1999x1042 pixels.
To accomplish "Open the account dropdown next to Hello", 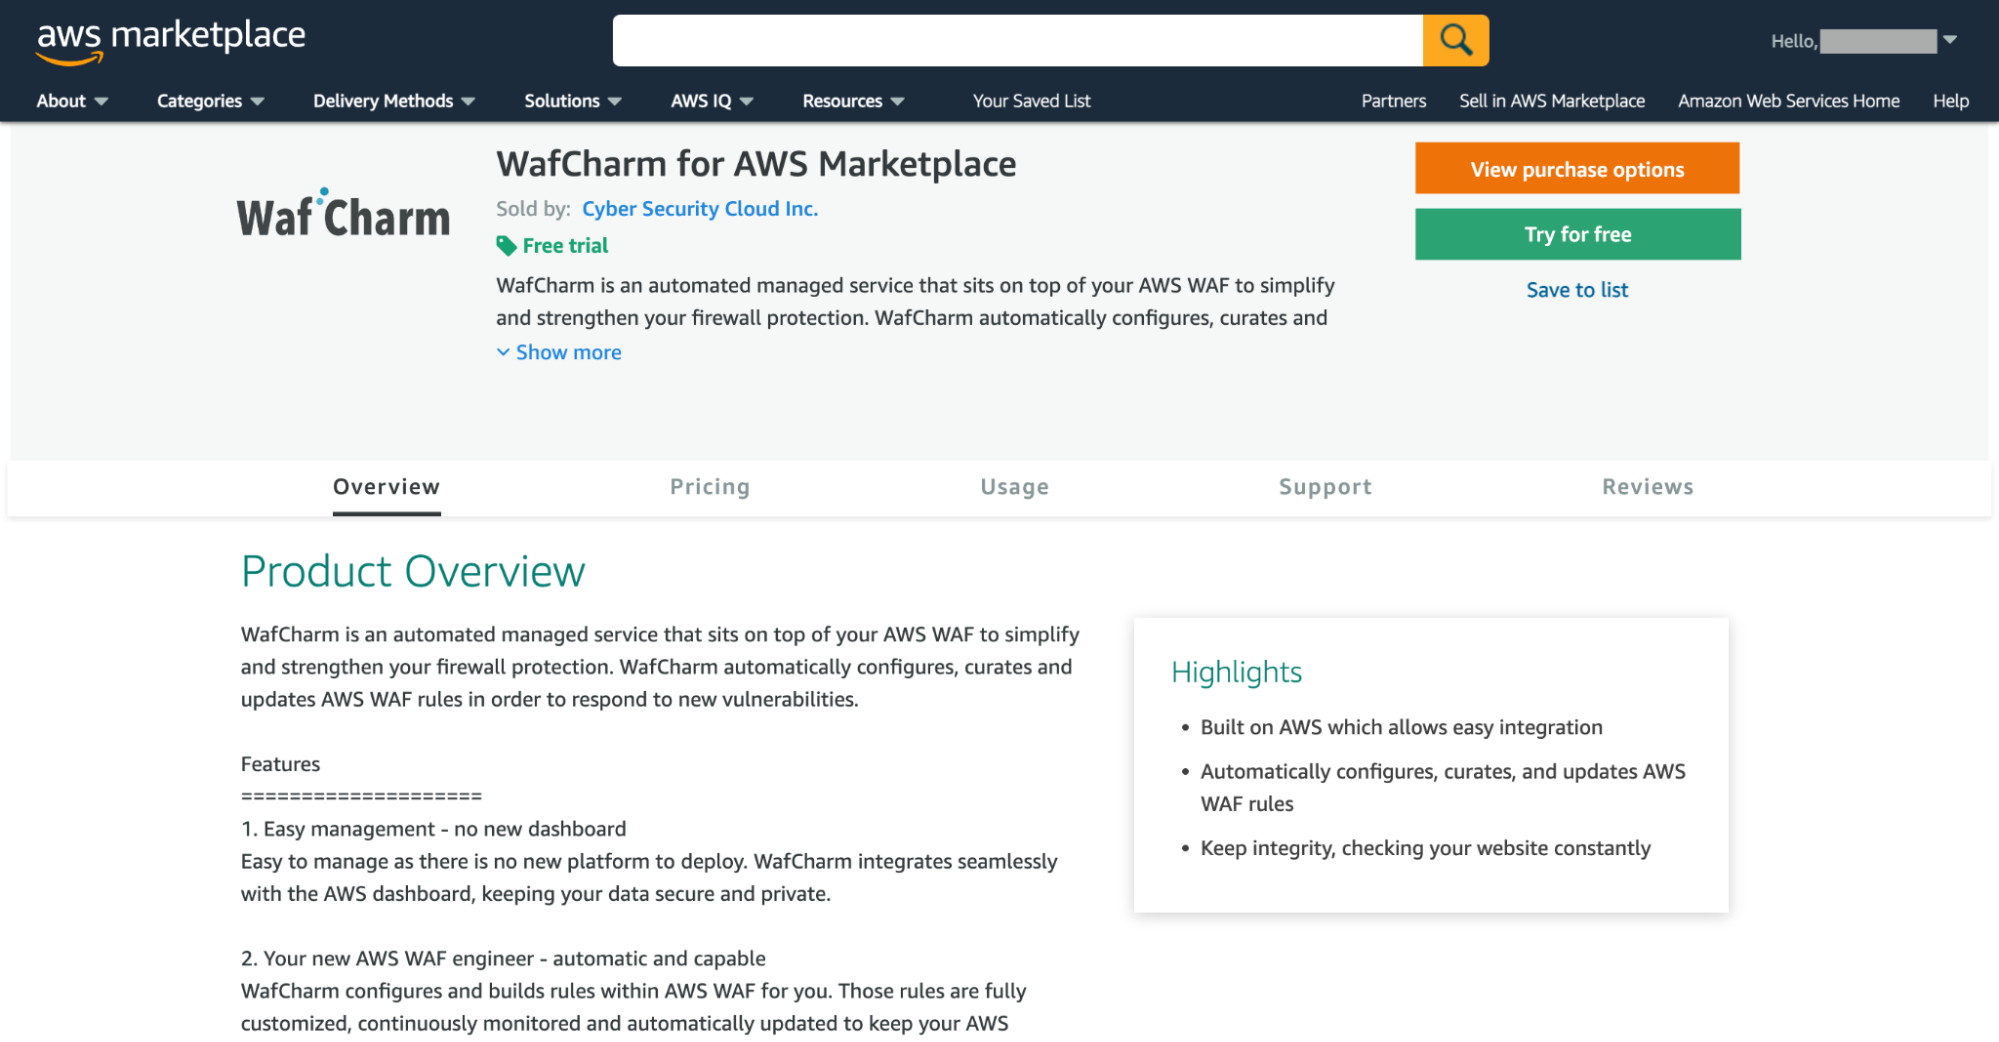I will (x=1949, y=40).
